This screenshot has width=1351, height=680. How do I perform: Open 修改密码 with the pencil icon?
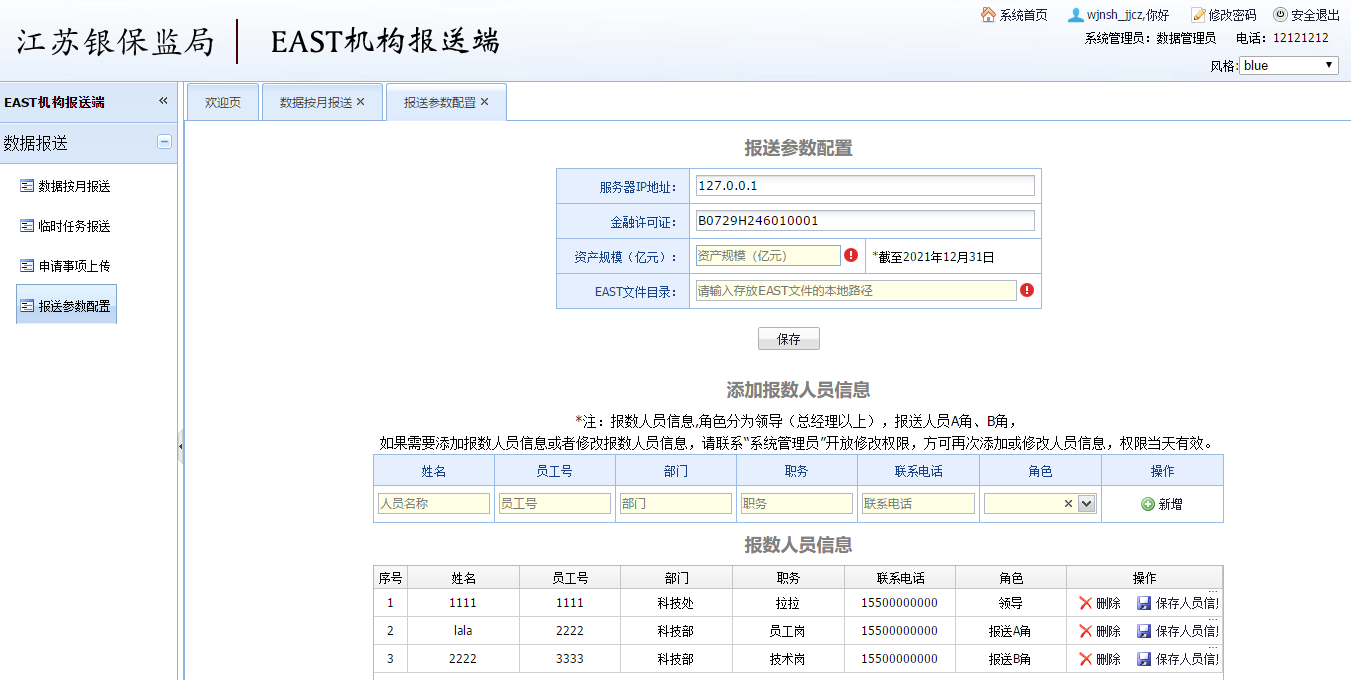pyautogui.click(x=1198, y=15)
